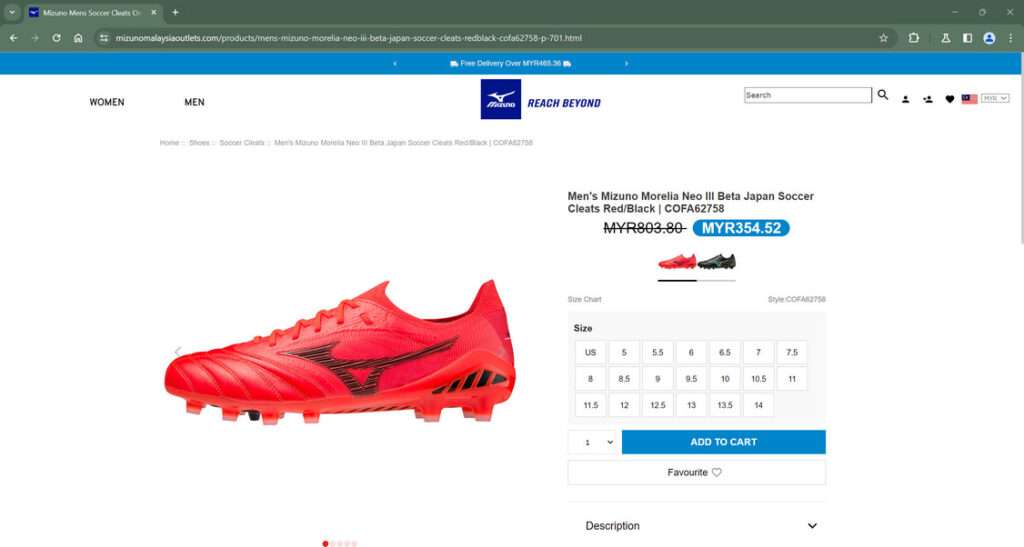
Task: Open the Size Chart link
Action: [x=584, y=299]
